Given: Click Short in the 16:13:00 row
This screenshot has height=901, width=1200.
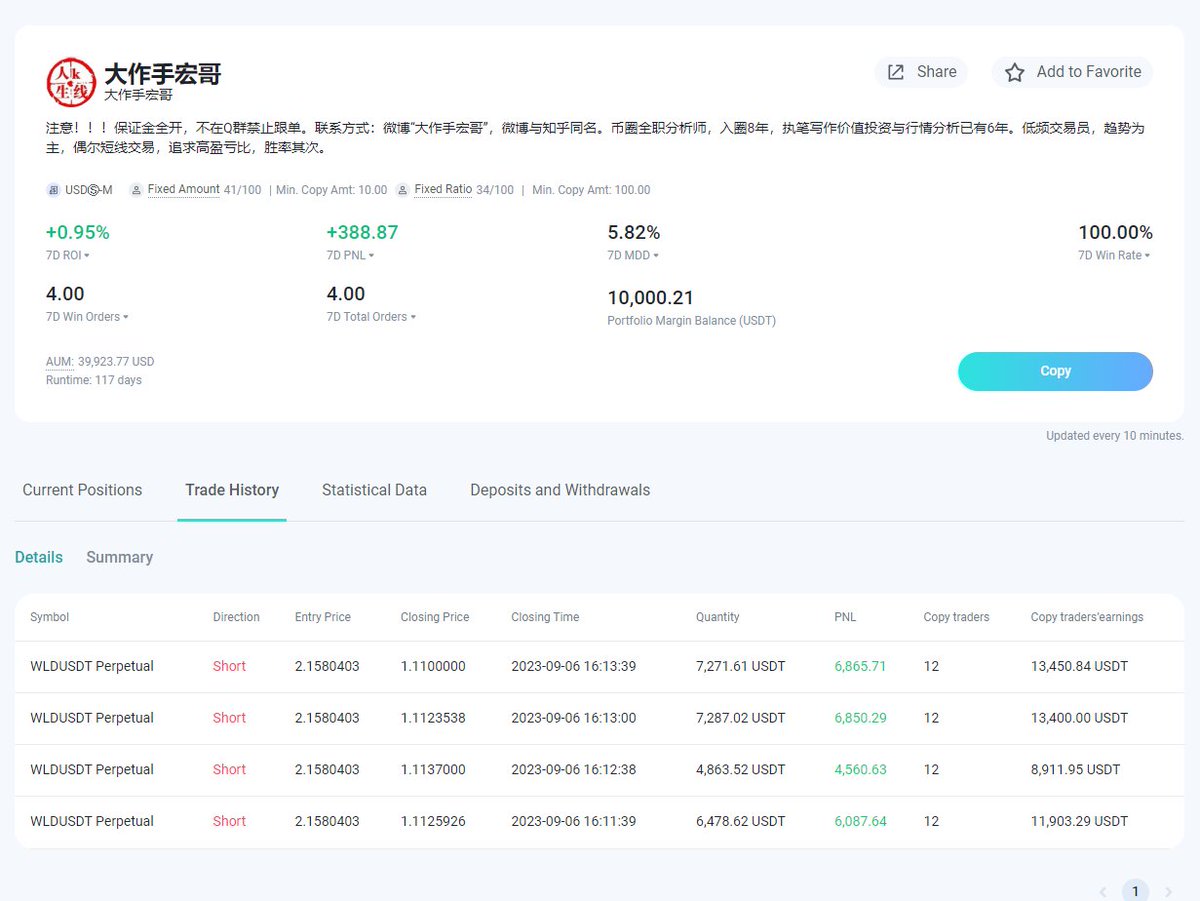Looking at the screenshot, I should pyautogui.click(x=229, y=718).
